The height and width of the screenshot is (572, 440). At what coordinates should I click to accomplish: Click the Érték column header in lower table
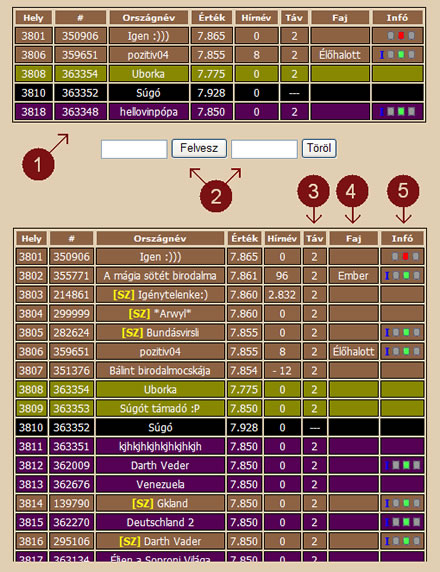[x=244, y=239]
